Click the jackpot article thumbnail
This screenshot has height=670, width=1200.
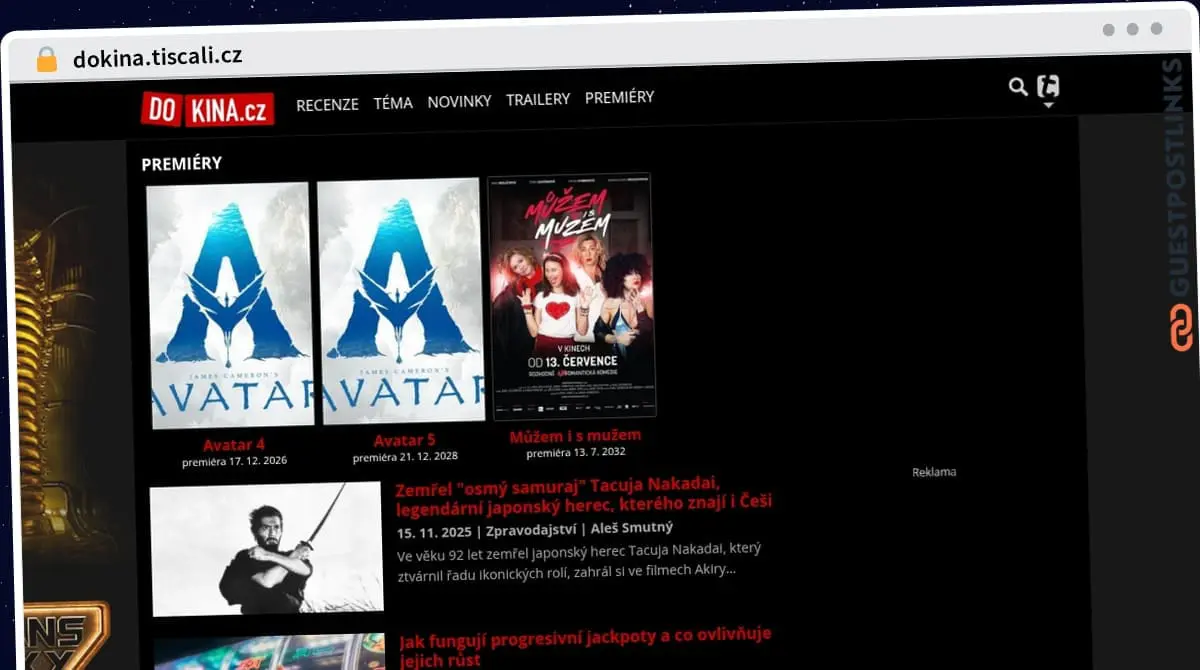(270, 651)
